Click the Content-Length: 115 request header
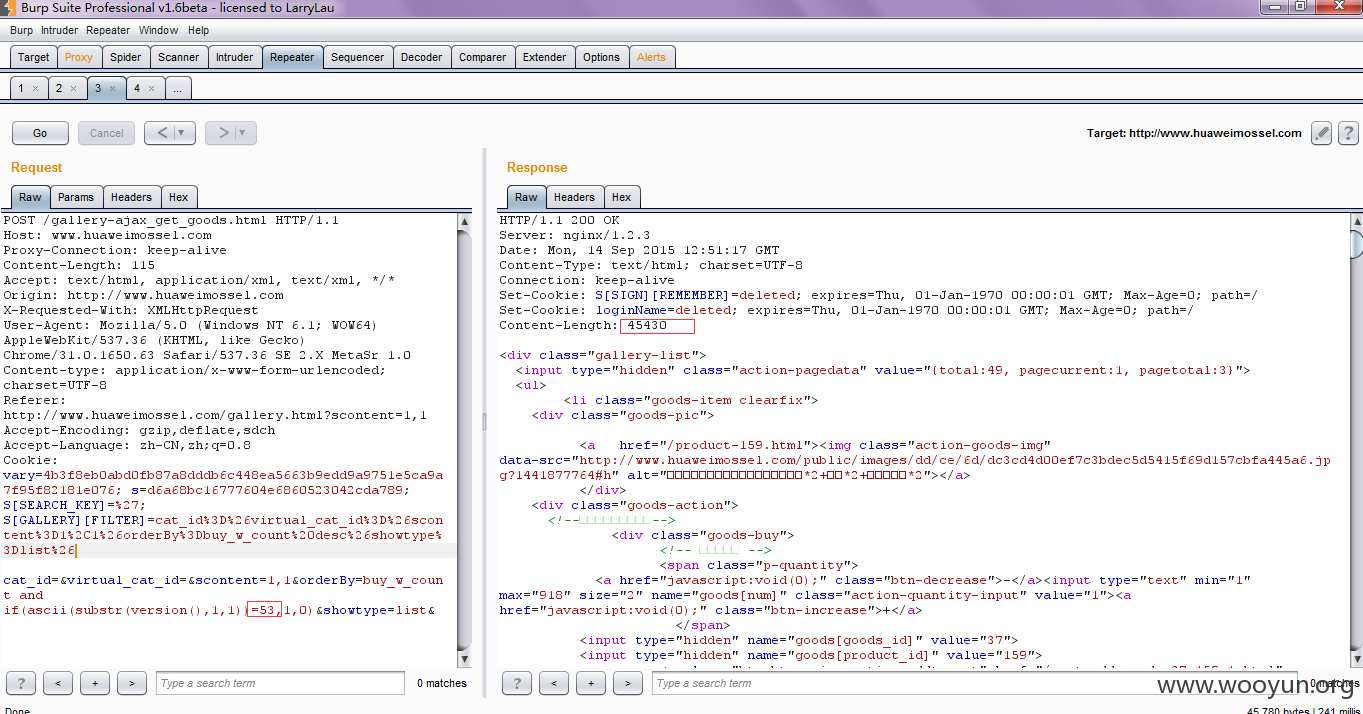Screen dimensions: 1363x714 coord(79,265)
